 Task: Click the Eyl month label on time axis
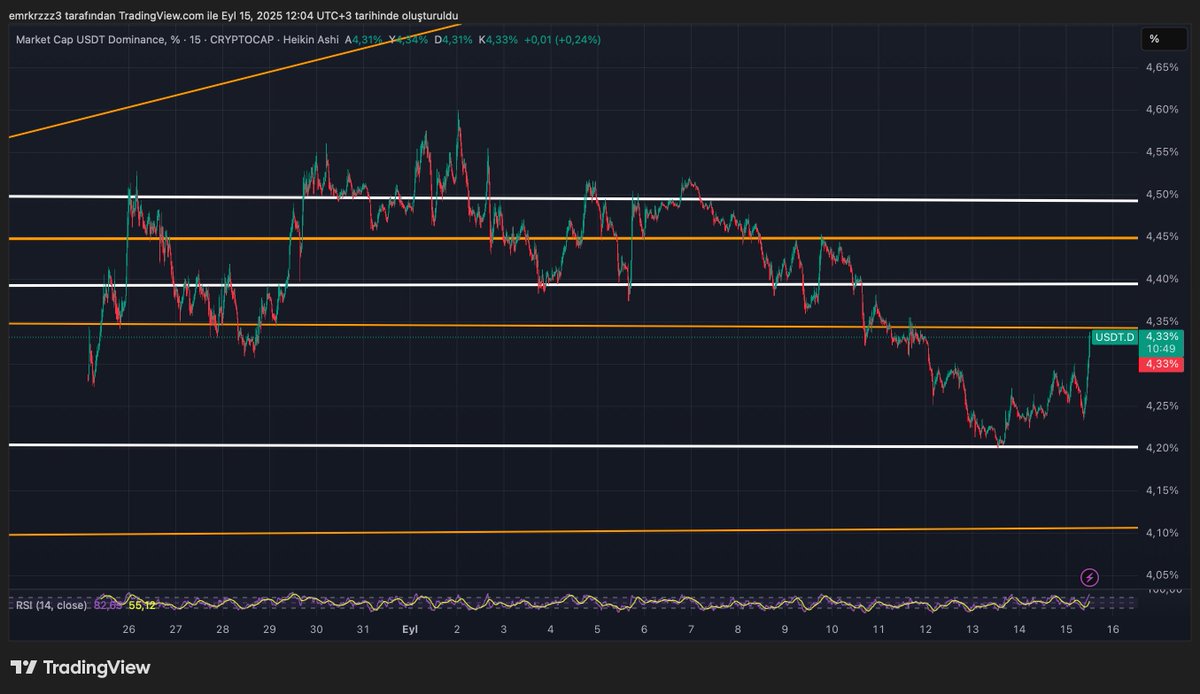[x=410, y=629]
